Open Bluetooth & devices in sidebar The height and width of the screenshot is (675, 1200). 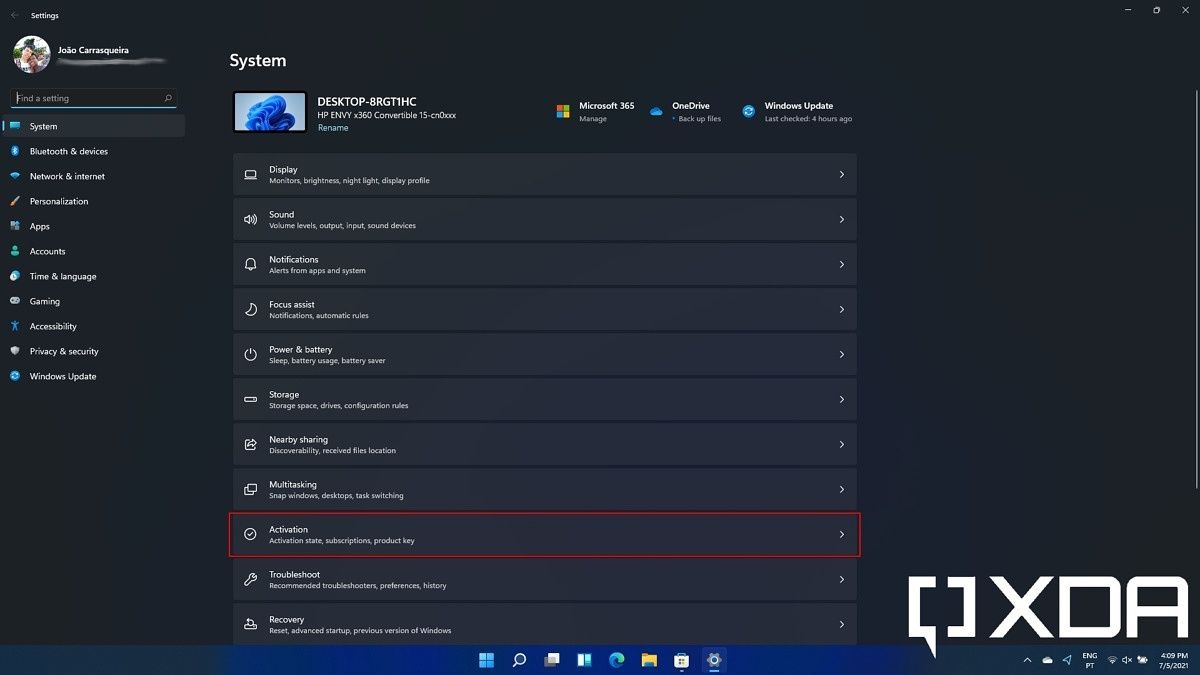point(68,152)
